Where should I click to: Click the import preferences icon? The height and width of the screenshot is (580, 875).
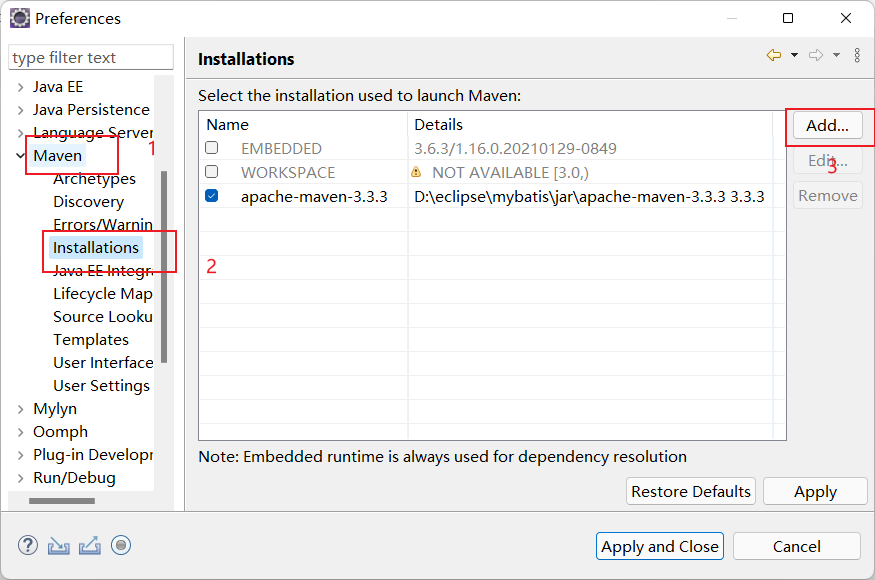coord(59,545)
